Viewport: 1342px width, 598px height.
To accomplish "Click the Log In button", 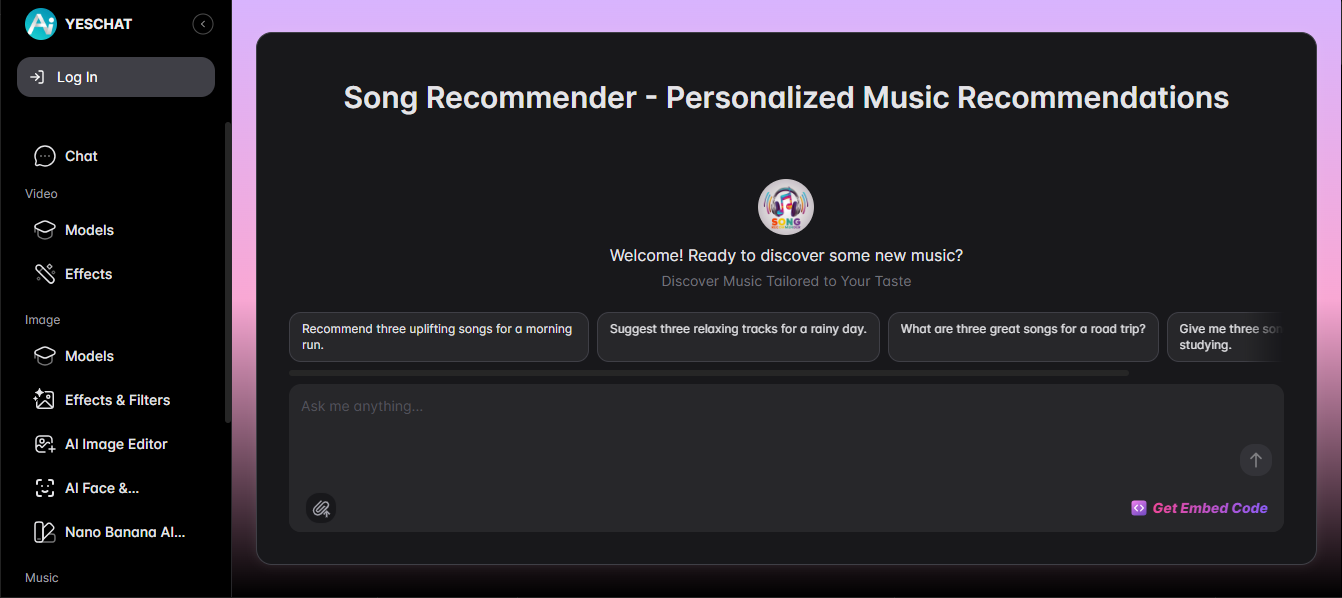I will pyautogui.click(x=115, y=76).
